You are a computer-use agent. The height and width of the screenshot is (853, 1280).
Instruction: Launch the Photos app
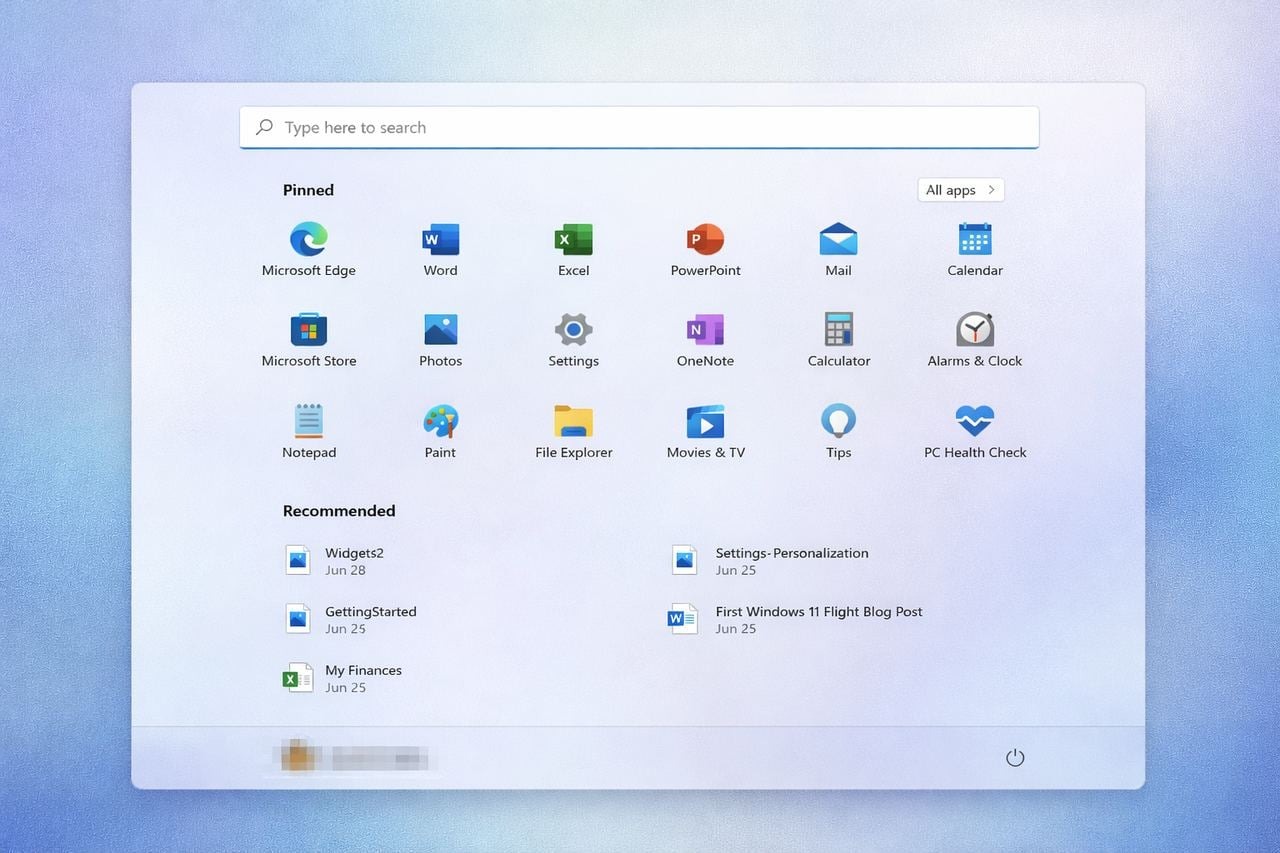440,330
